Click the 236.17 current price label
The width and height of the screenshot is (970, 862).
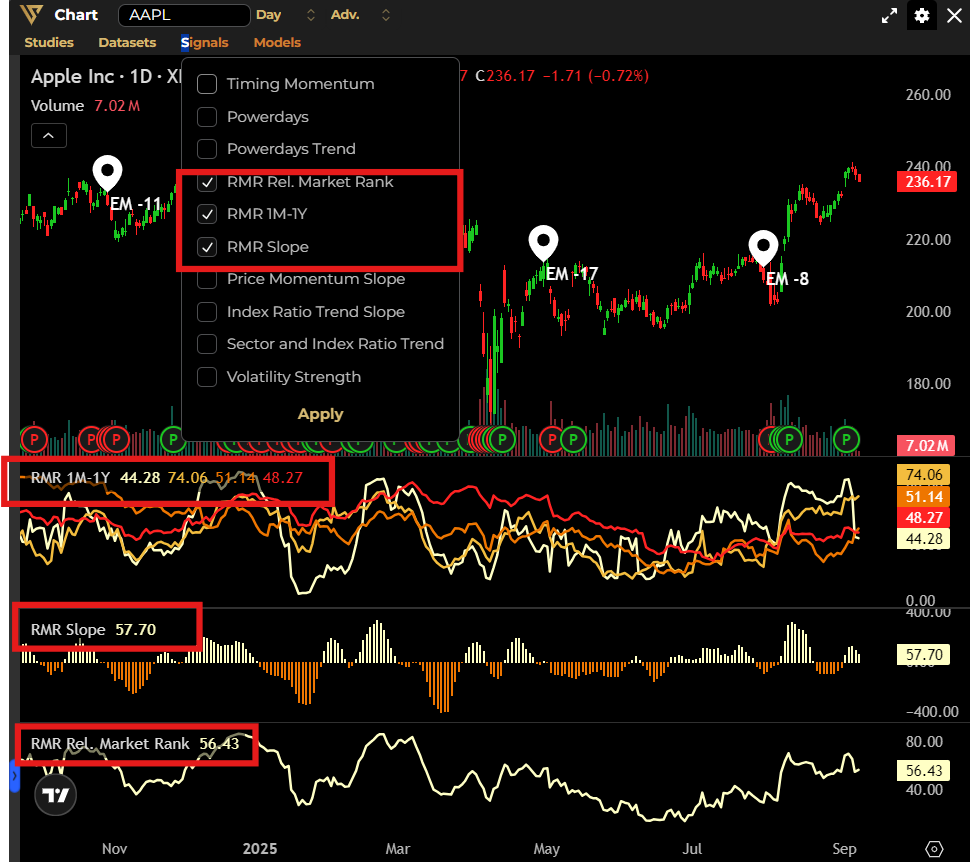(927, 182)
